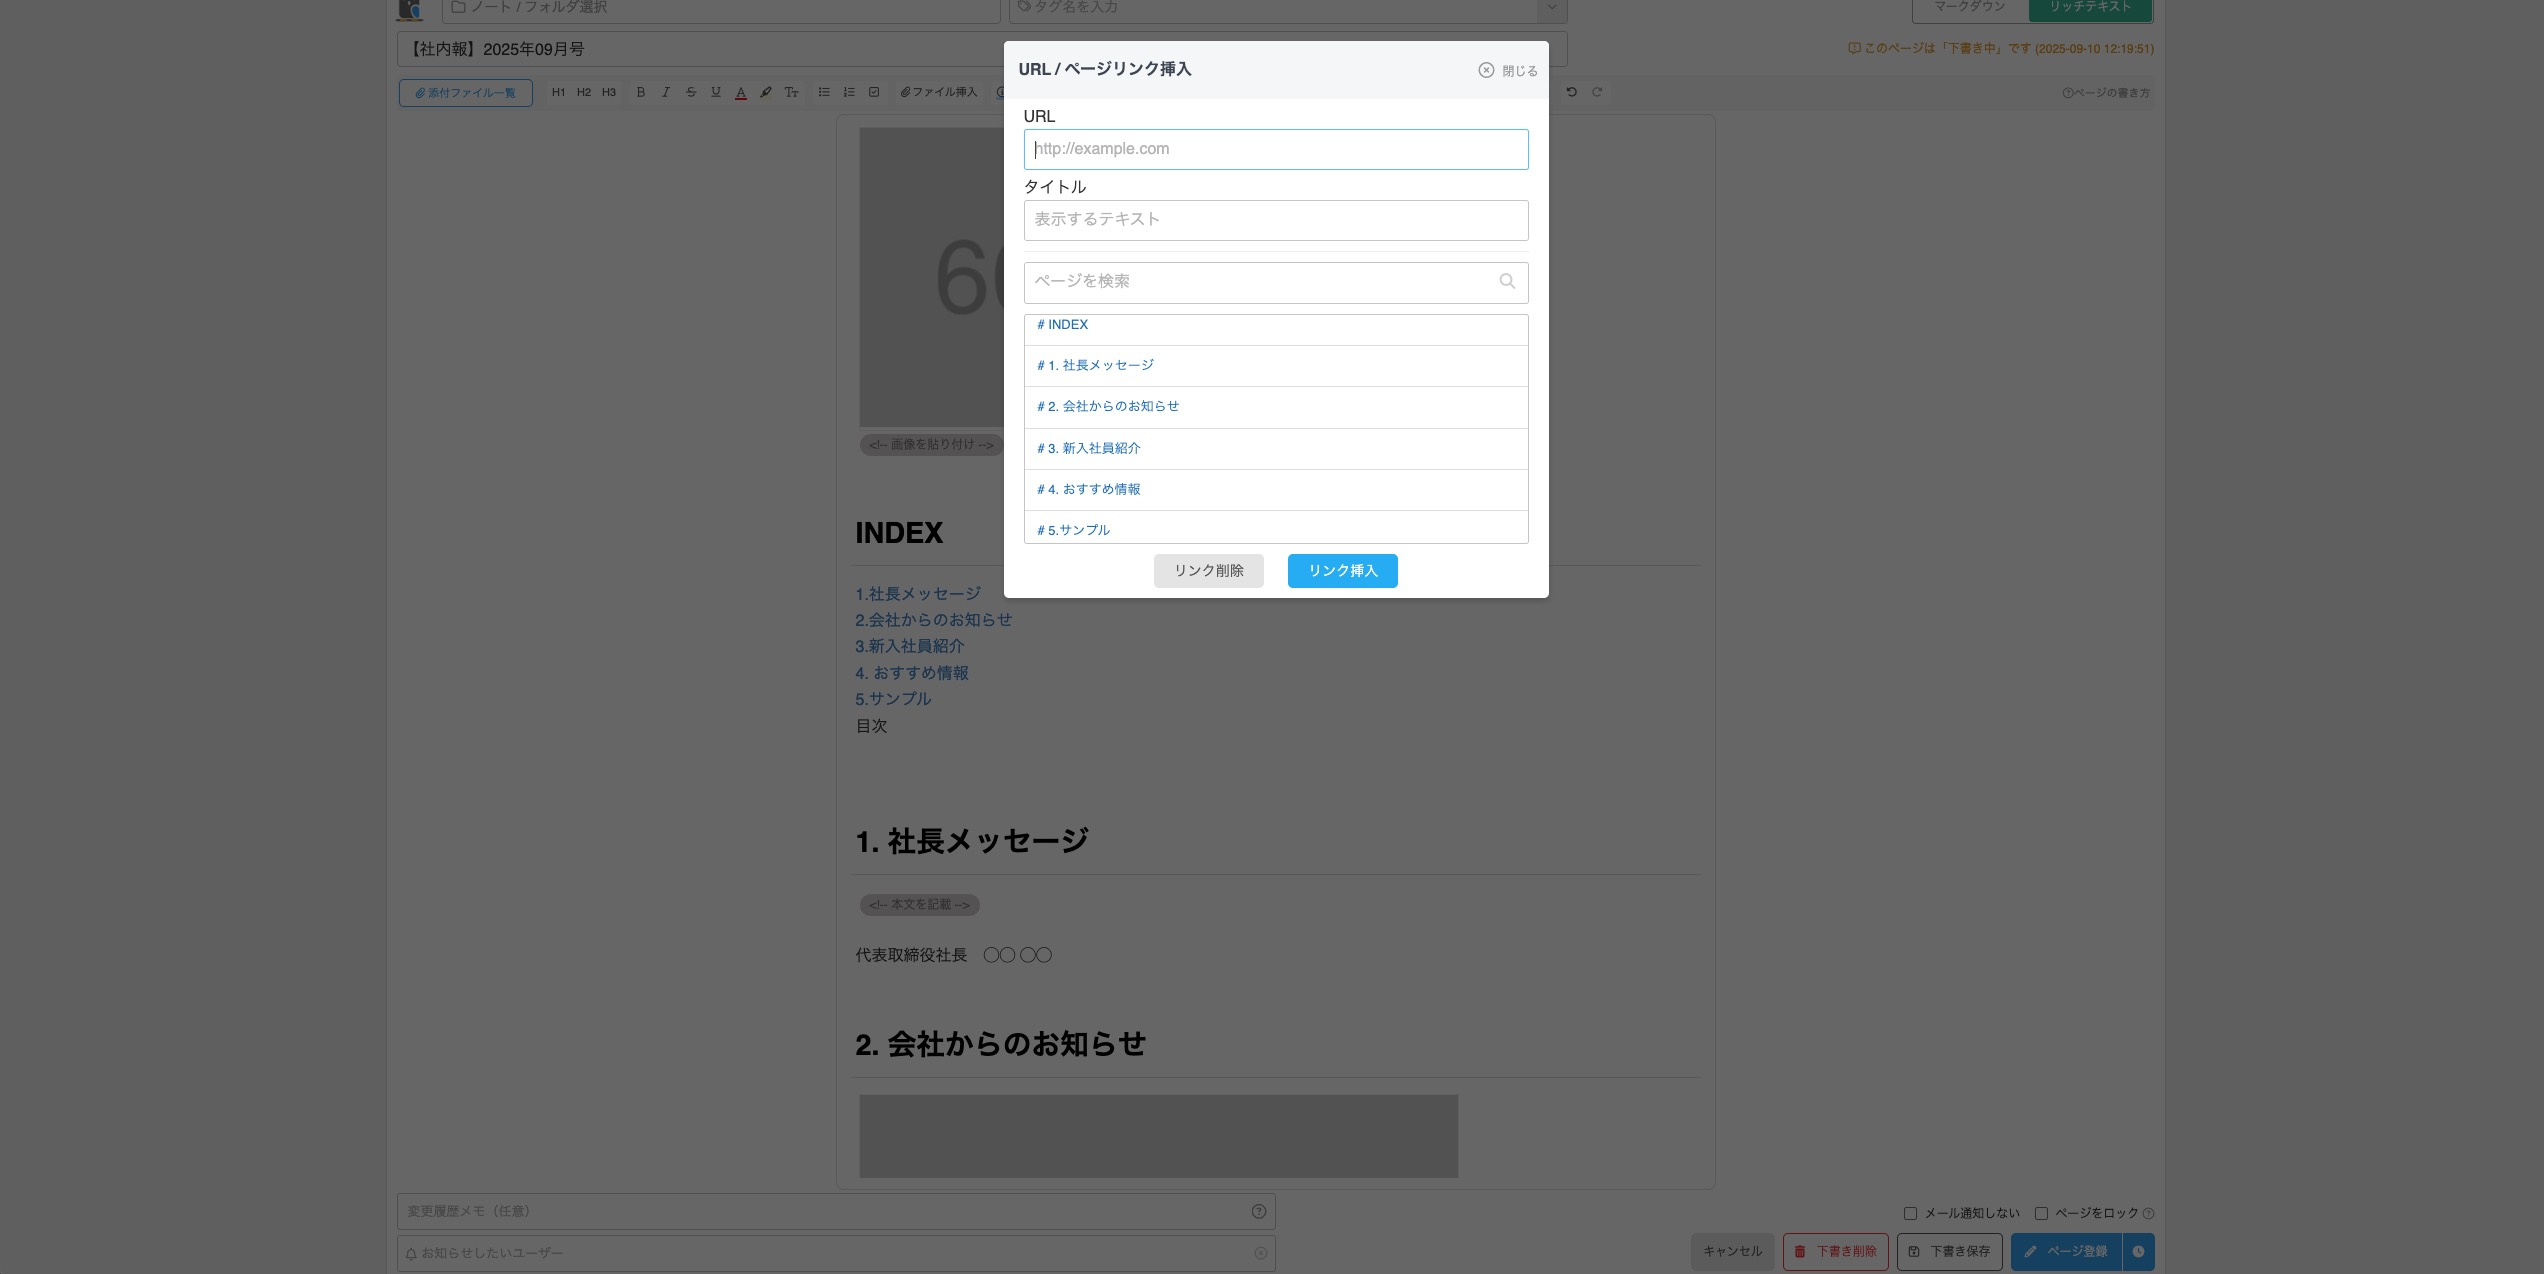The height and width of the screenshot is (1274, 2544).
Task: Click the font color A icon
Action: [741, 92]
